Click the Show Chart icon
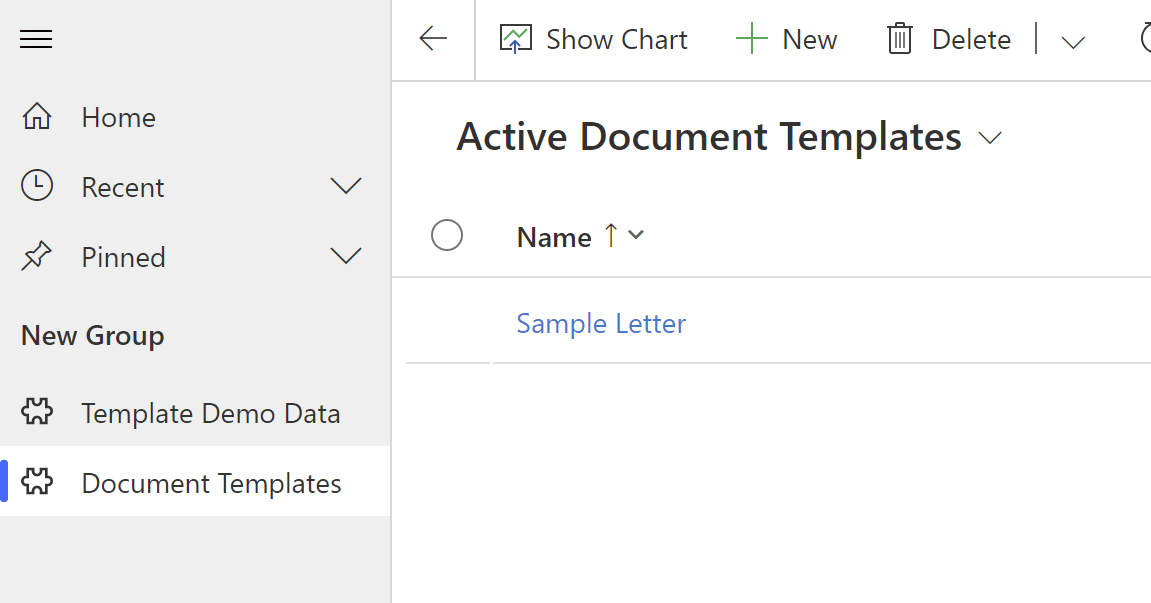This screenshot has width=1151, height=603. (x=515, y=39)
